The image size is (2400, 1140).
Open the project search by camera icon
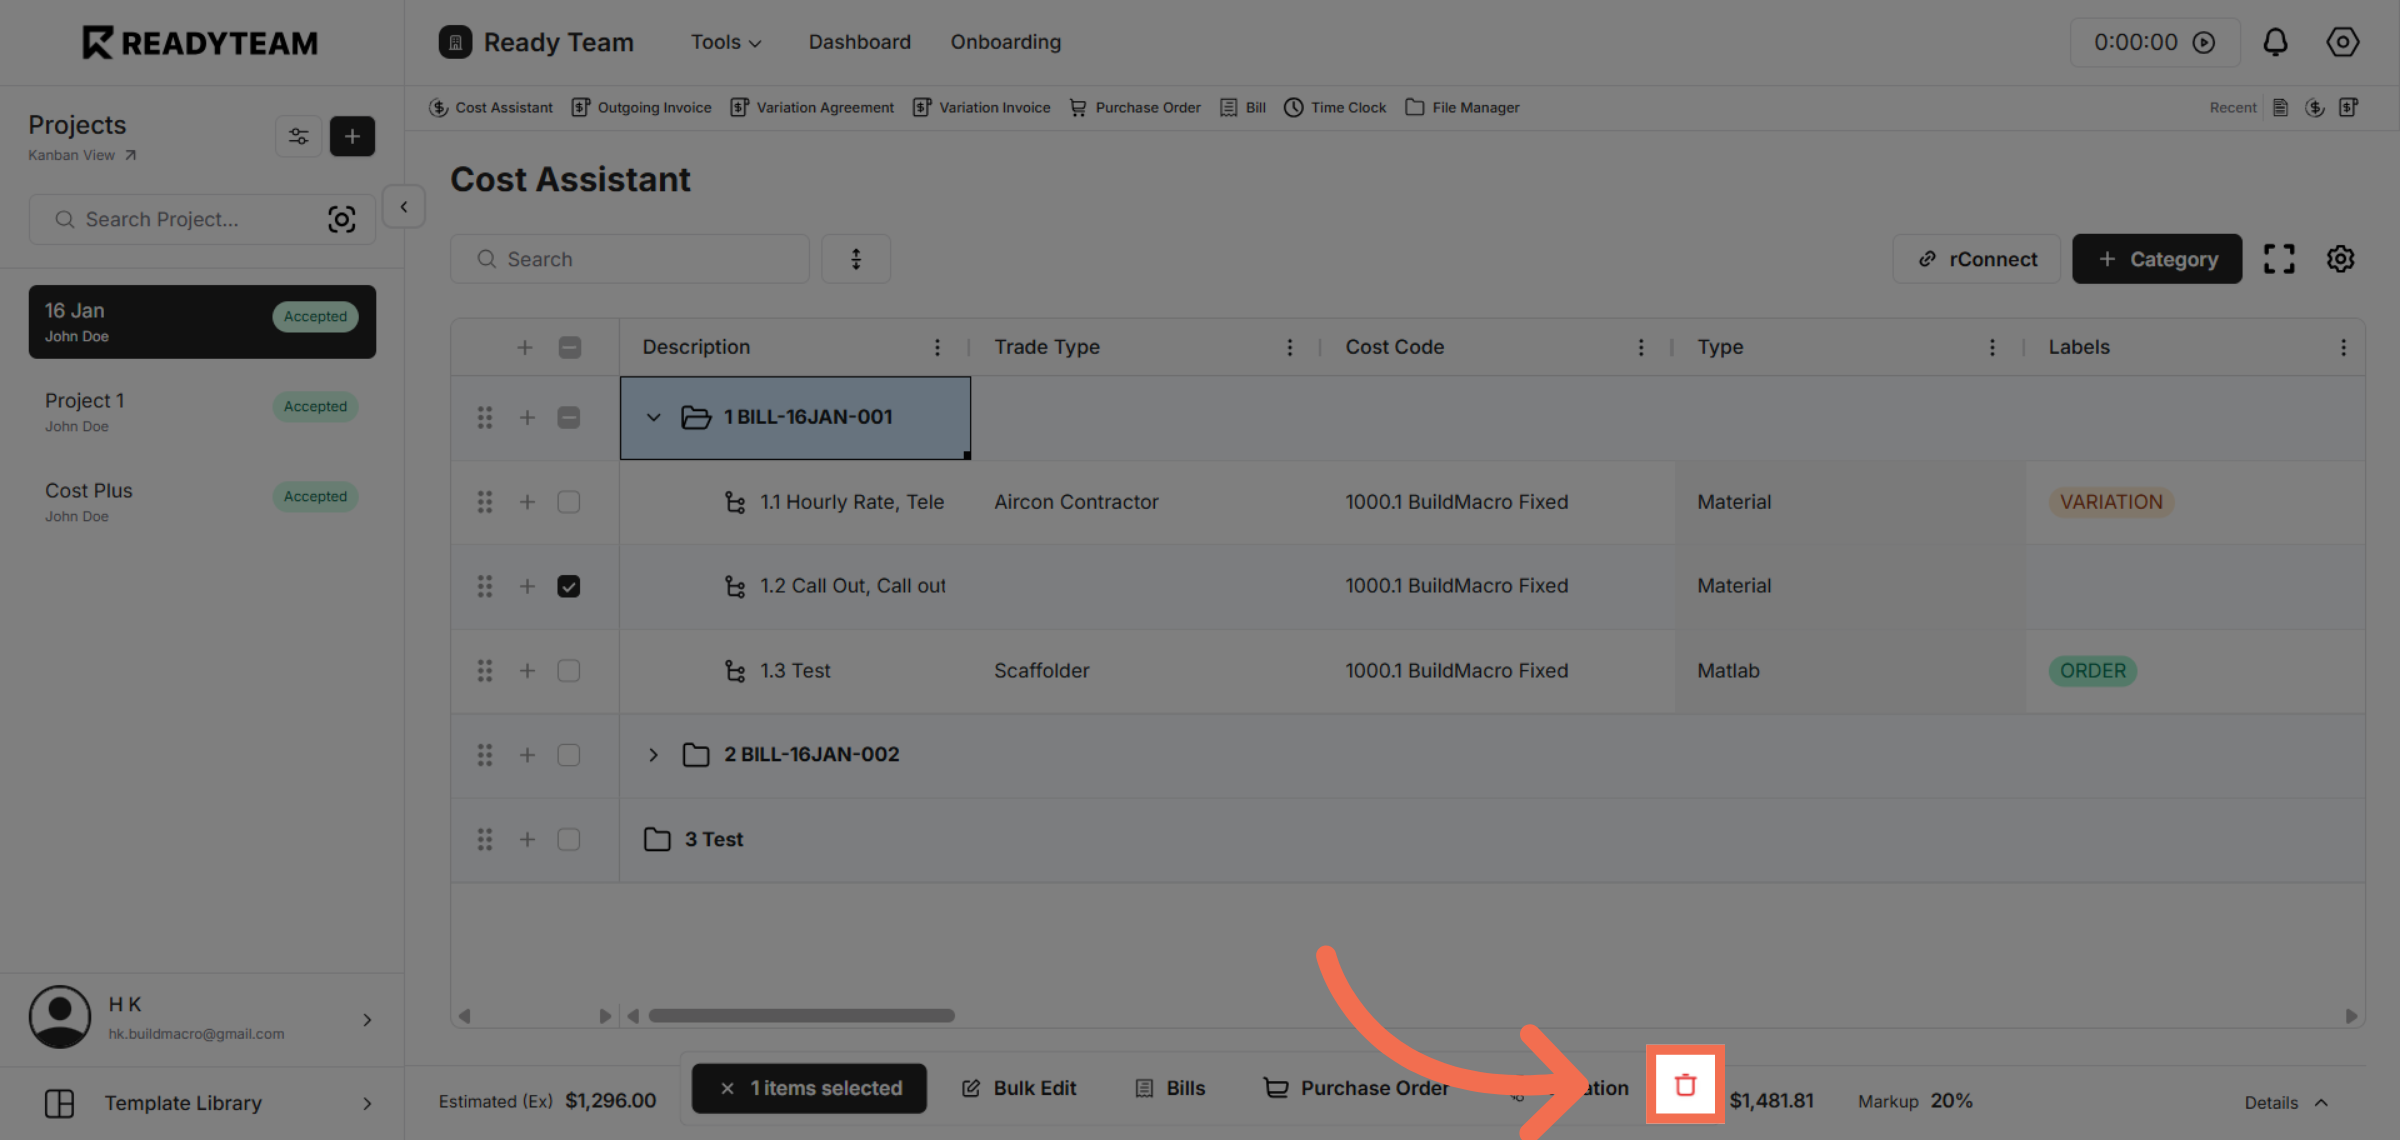pyautogui.click(x=342, y=219)
